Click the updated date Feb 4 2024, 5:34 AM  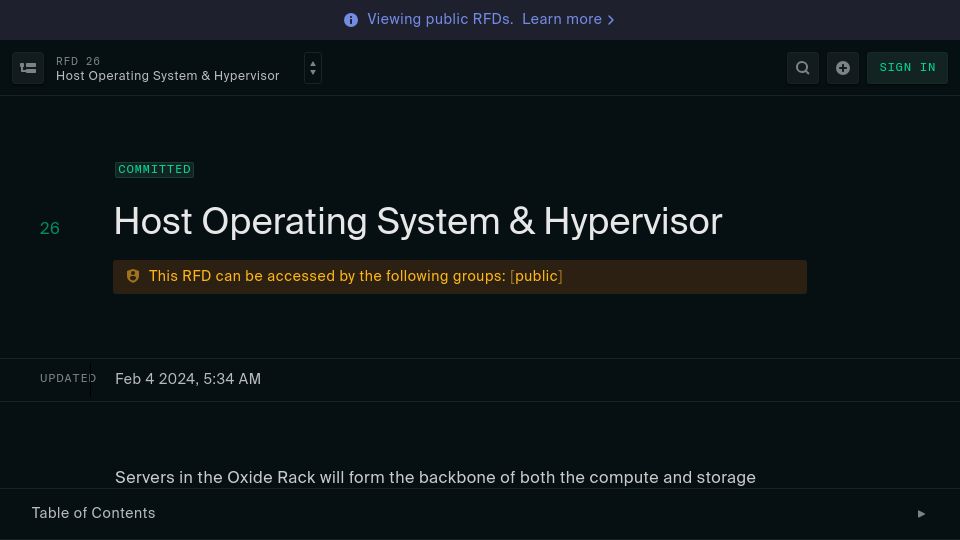188,379
